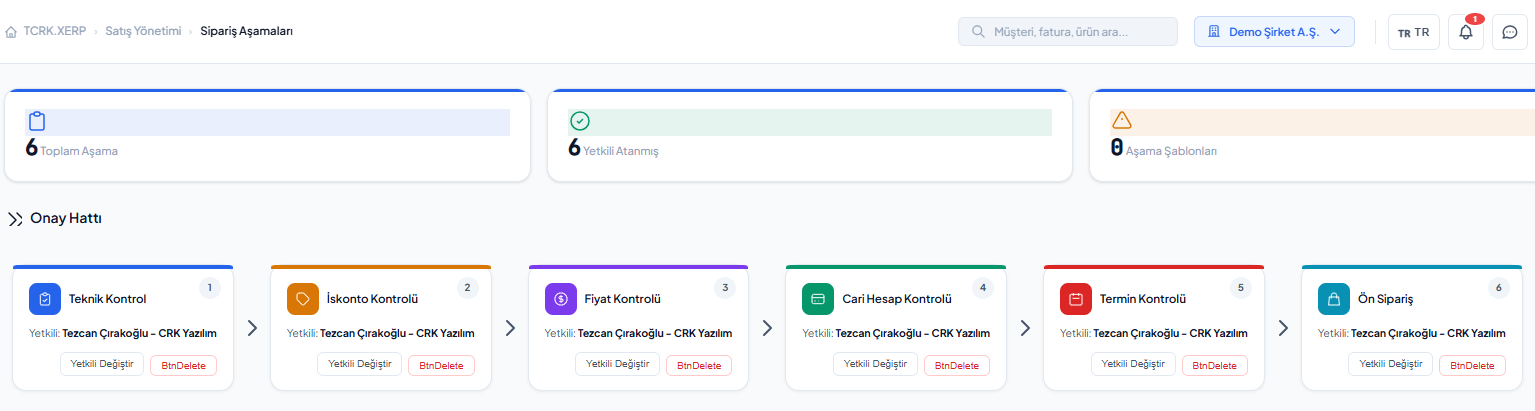Viewport: 1535px width, 411px height.
Task: Click the warning triangle icon for Aşama Şablonları
Action: [1122, 121]
